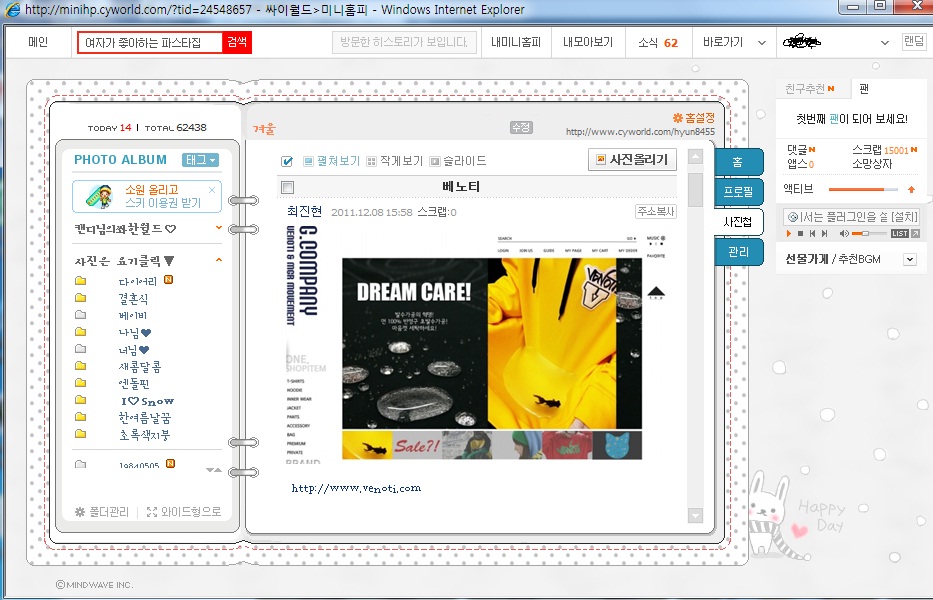The width and height of the screenshot is (933, 600).
Task: Click the 사진올리기 upload button
Action: [x=633, y=160]
